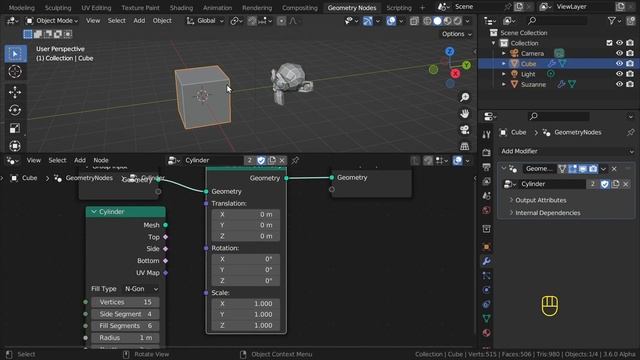Click the blue Z axis gizmo

point(449,51)
